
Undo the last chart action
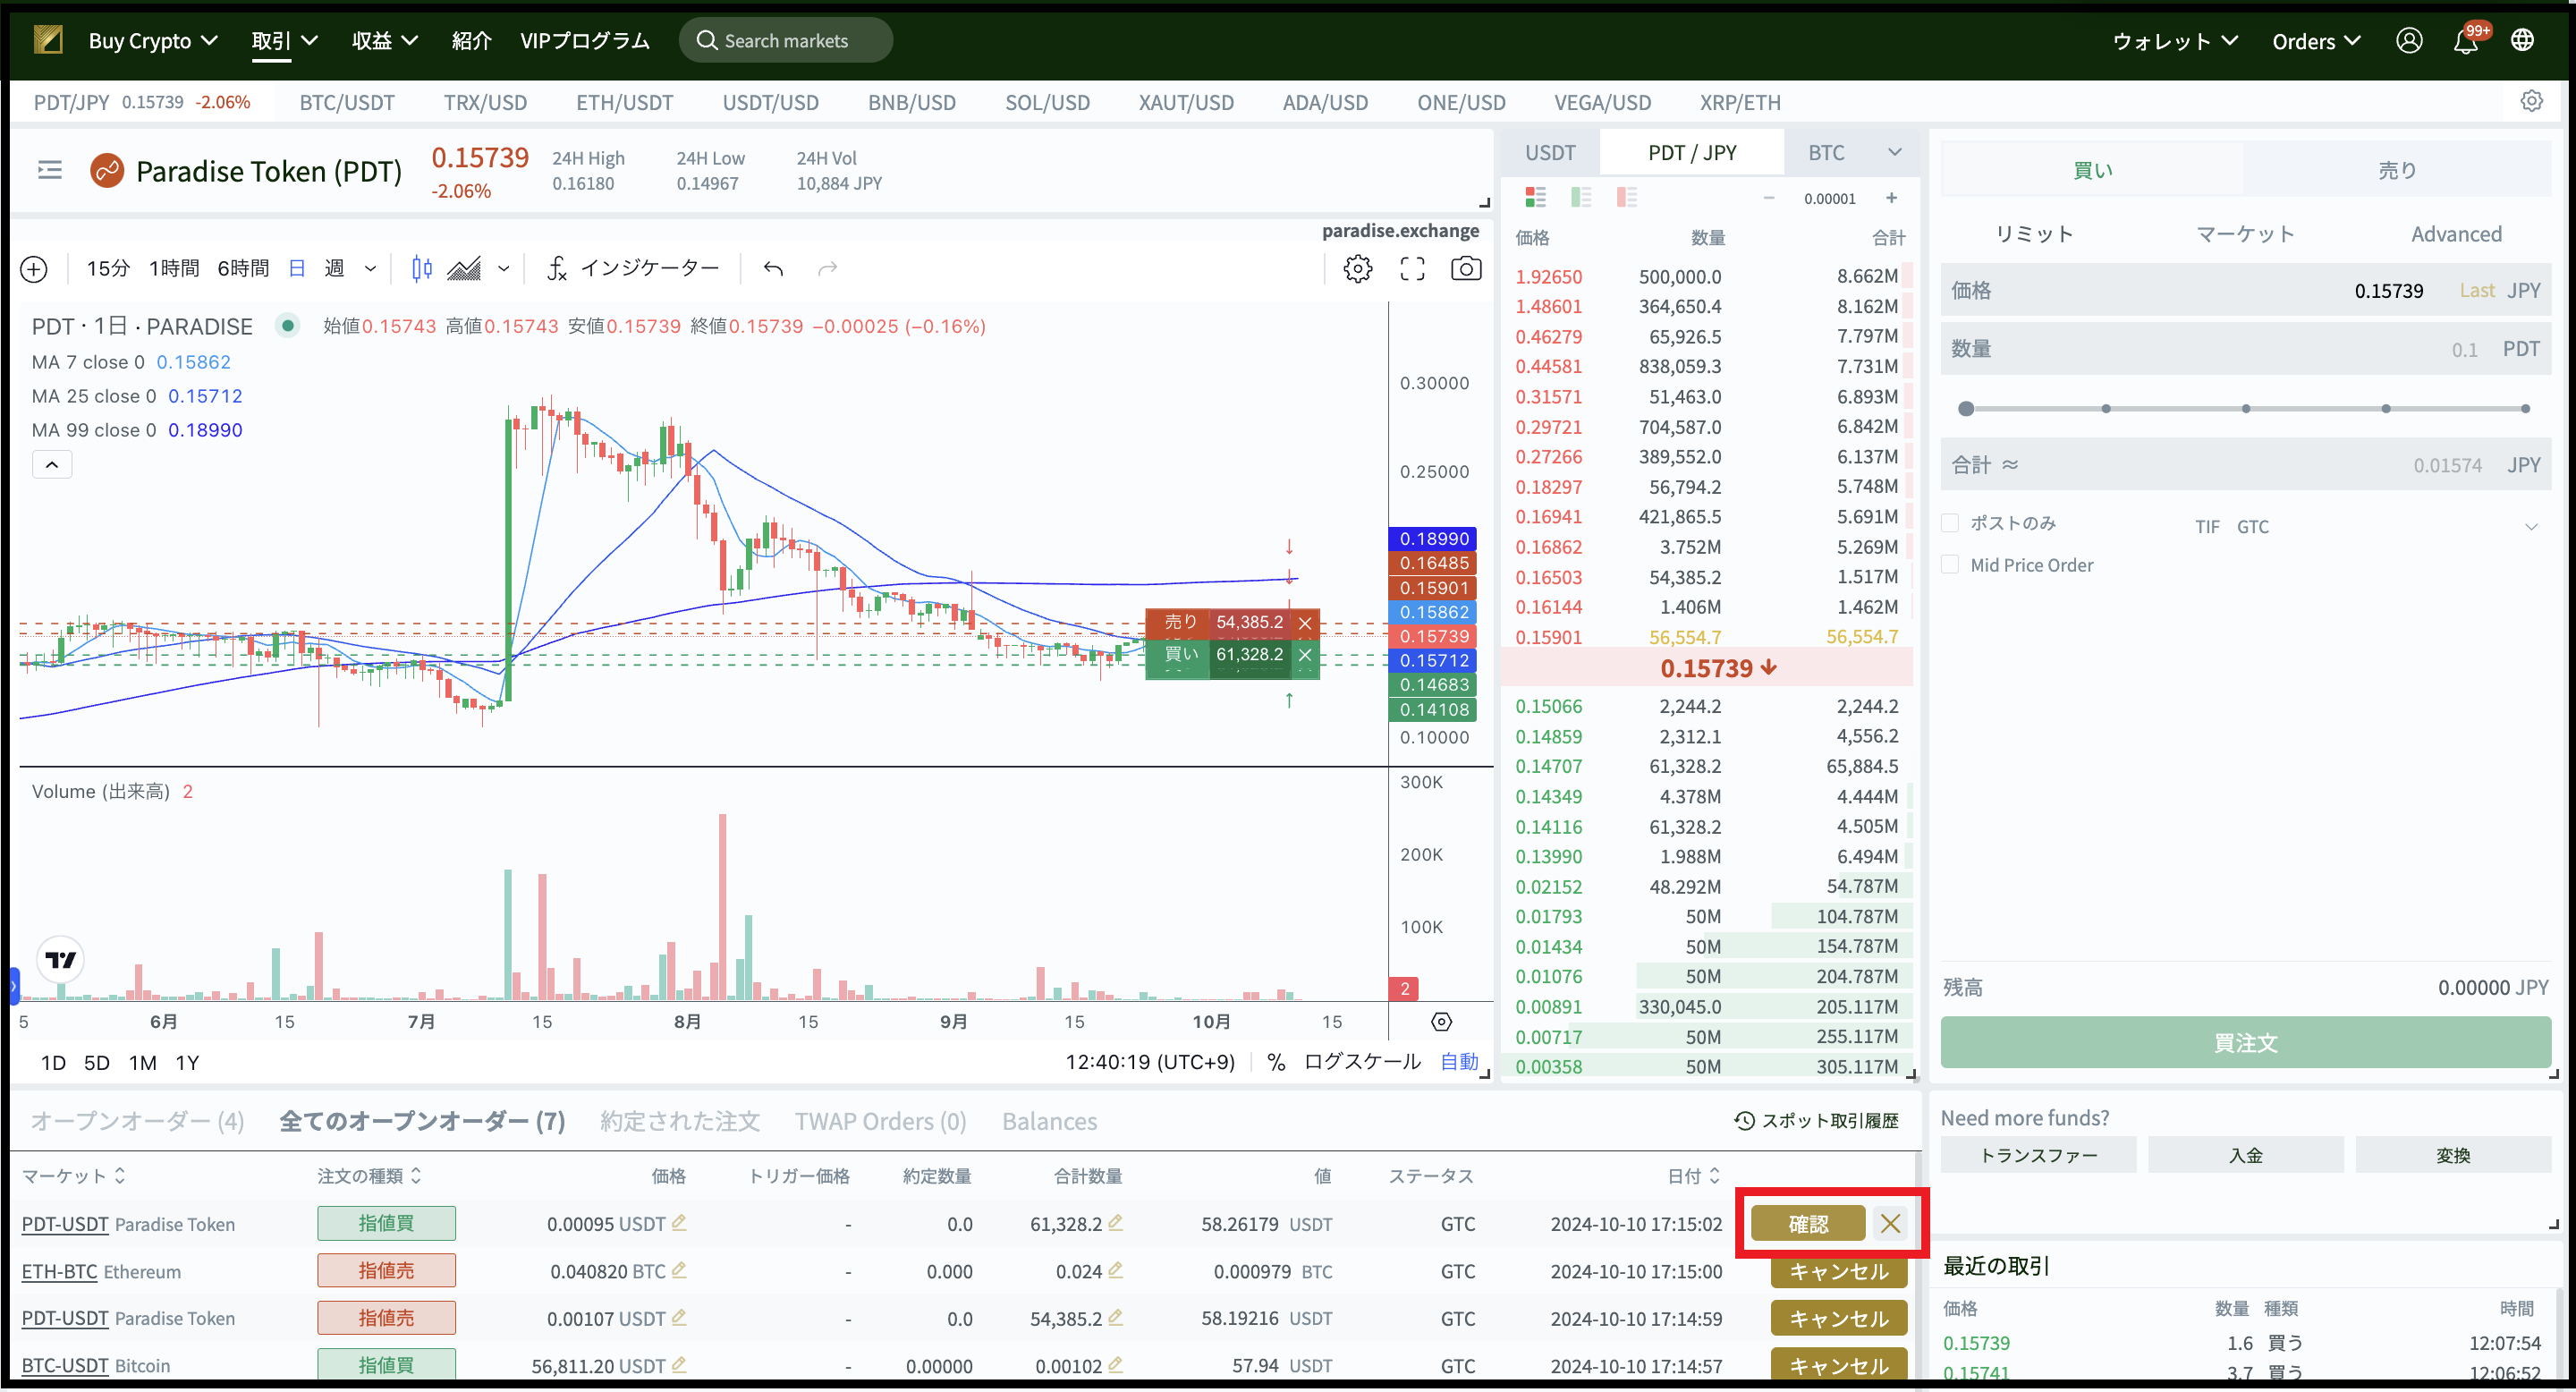point(773,269)
